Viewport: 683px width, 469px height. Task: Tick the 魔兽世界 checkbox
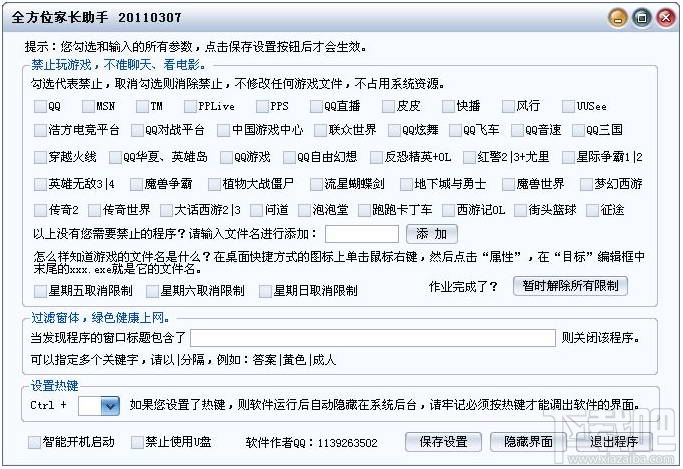(508, 184)
